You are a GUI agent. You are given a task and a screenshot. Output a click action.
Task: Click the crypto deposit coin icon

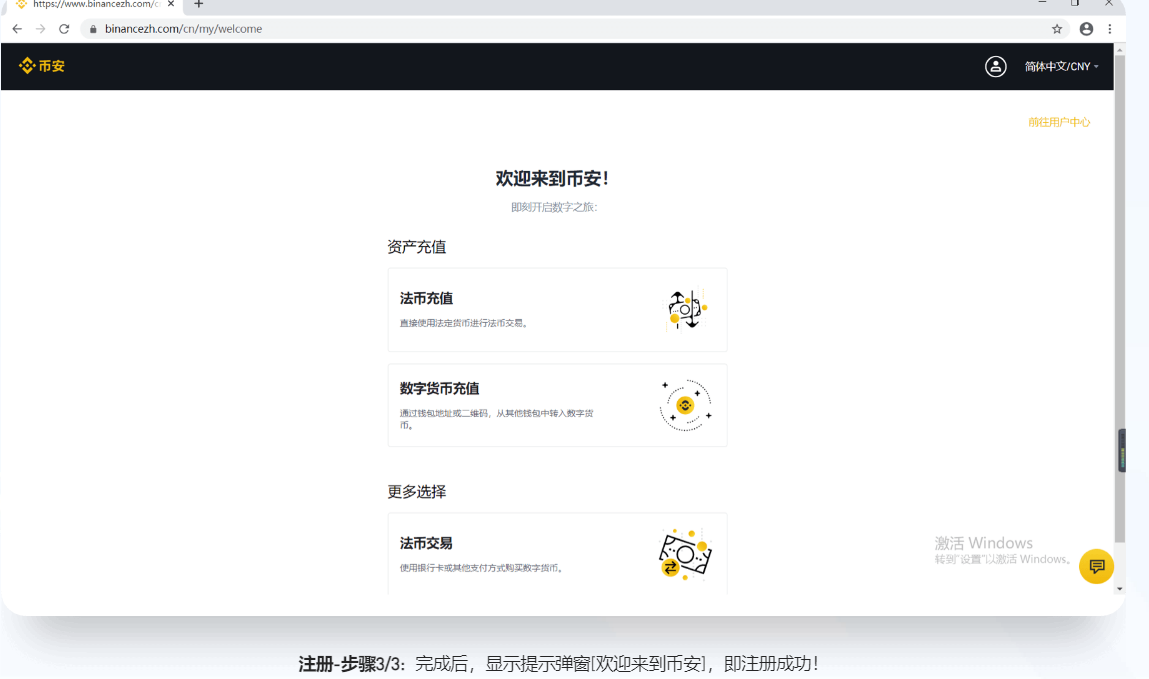(685, 405)
